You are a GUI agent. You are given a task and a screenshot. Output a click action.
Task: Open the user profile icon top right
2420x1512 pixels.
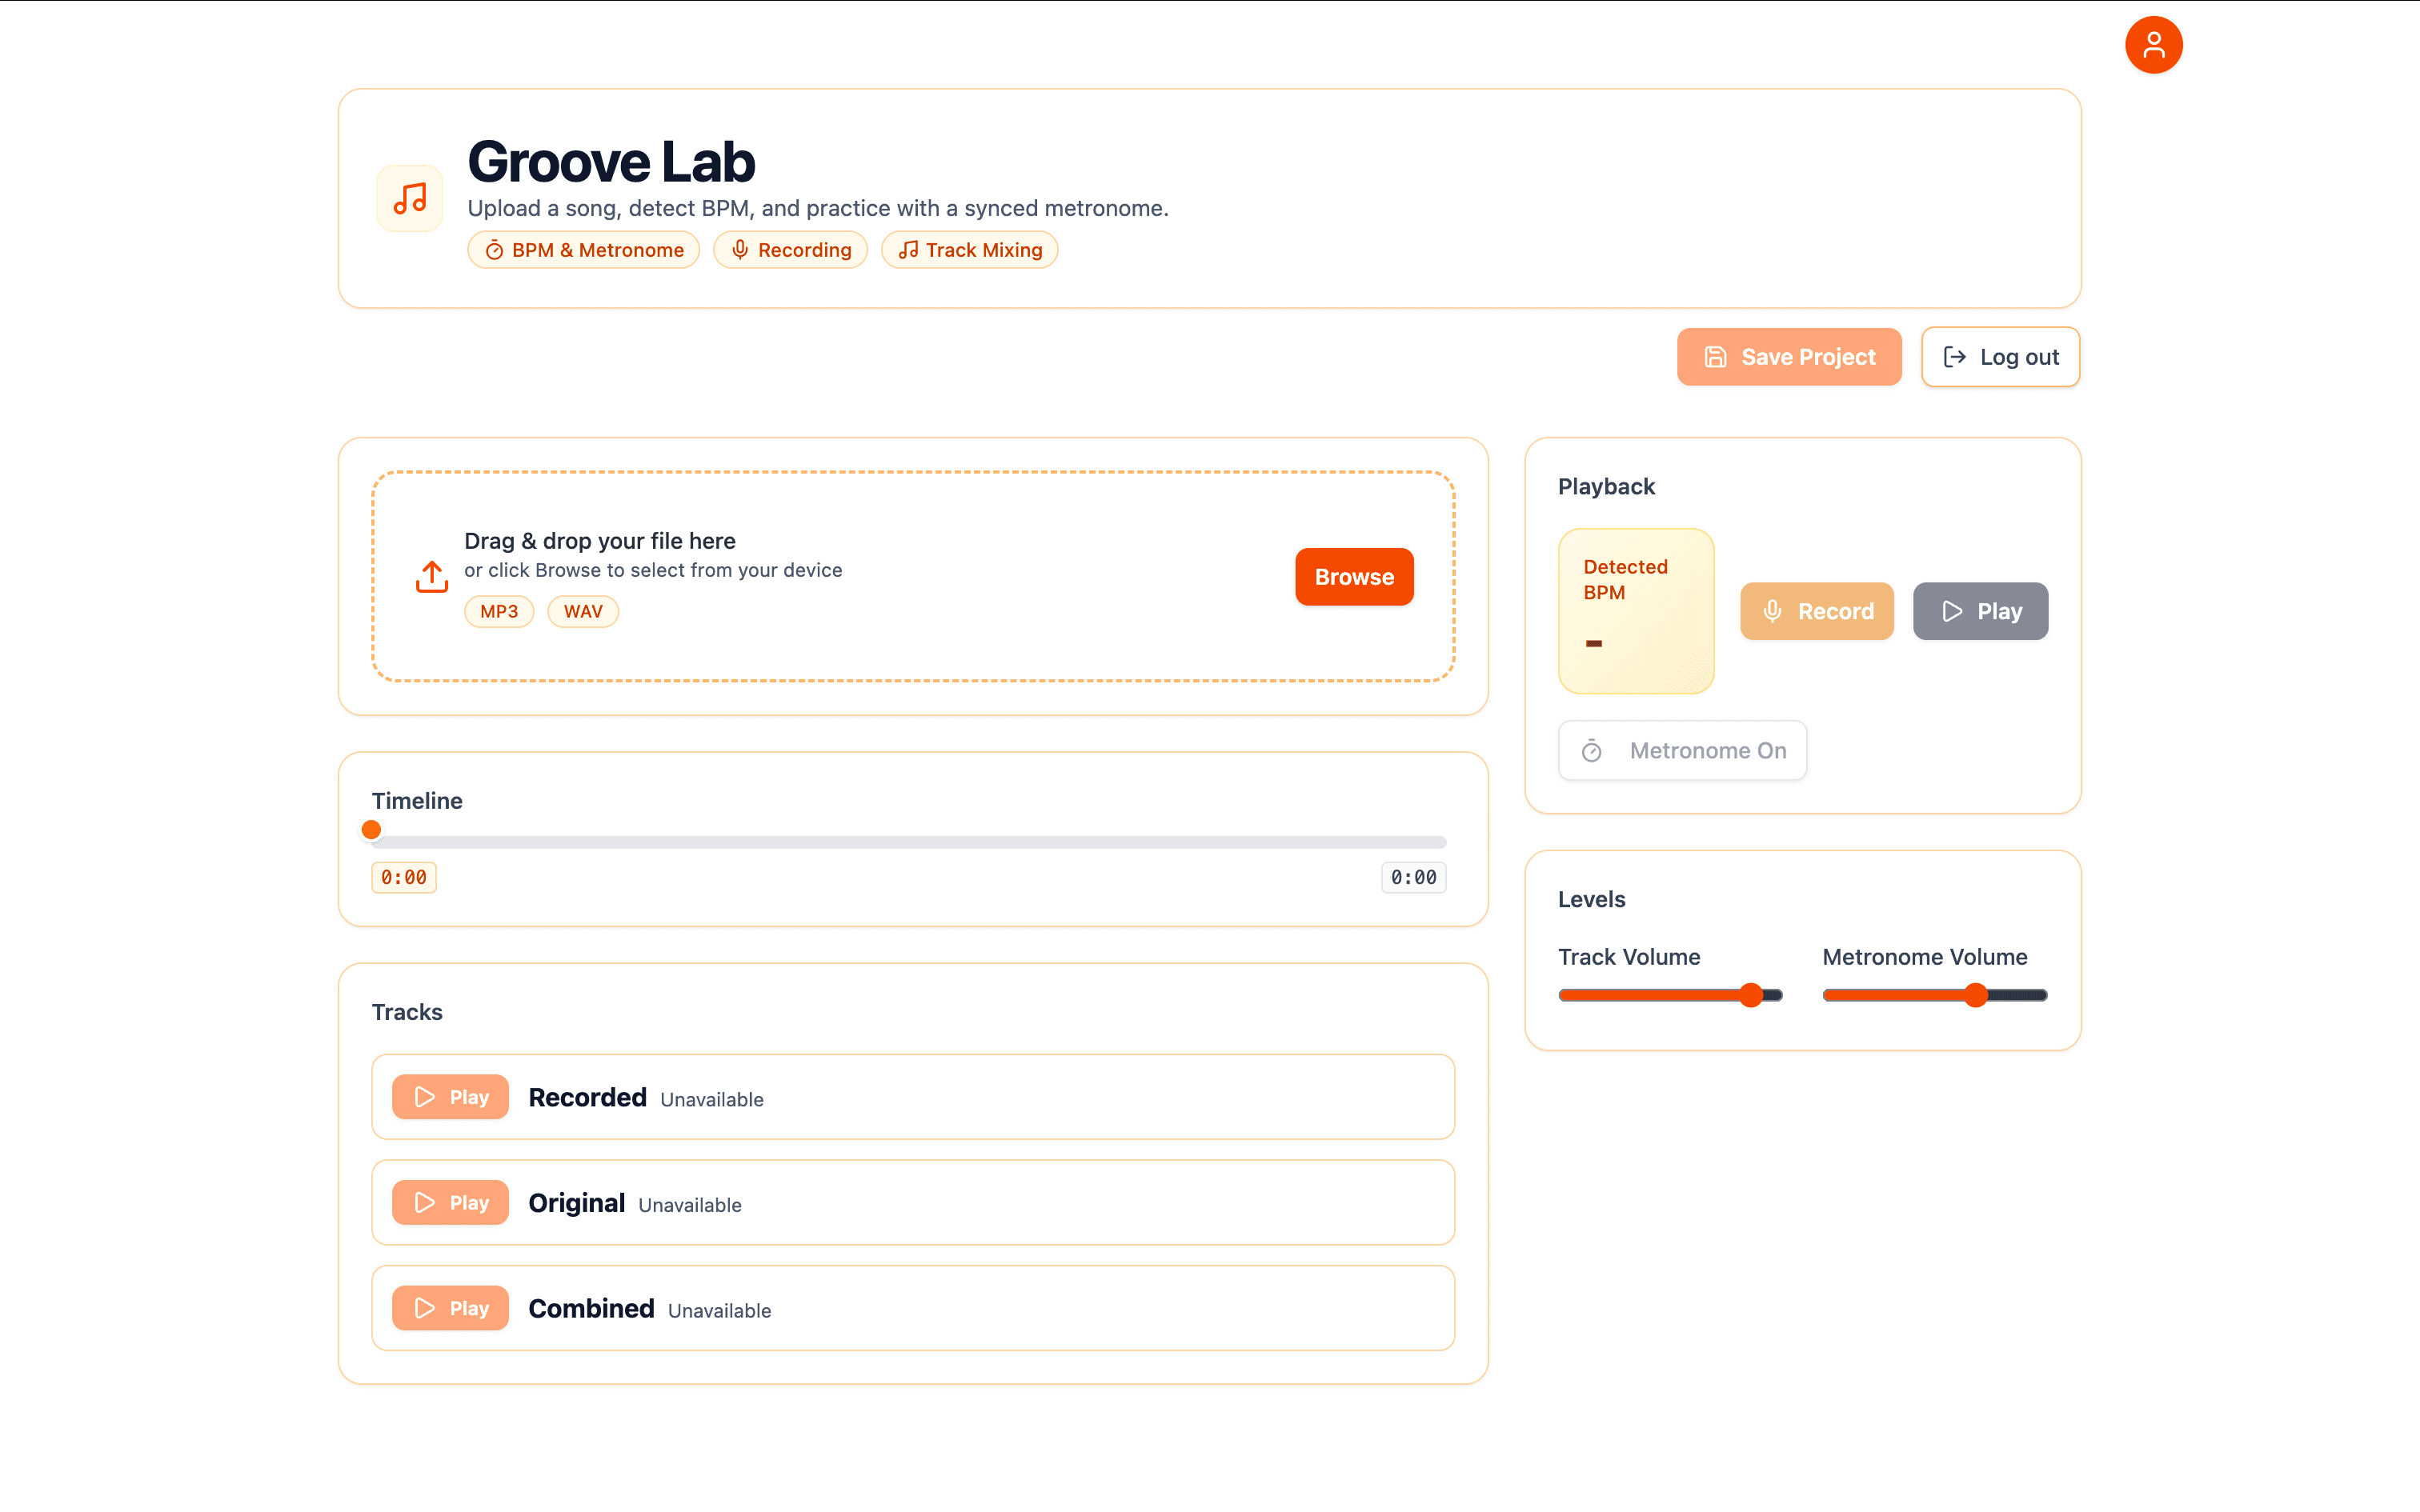(2154, 44)
